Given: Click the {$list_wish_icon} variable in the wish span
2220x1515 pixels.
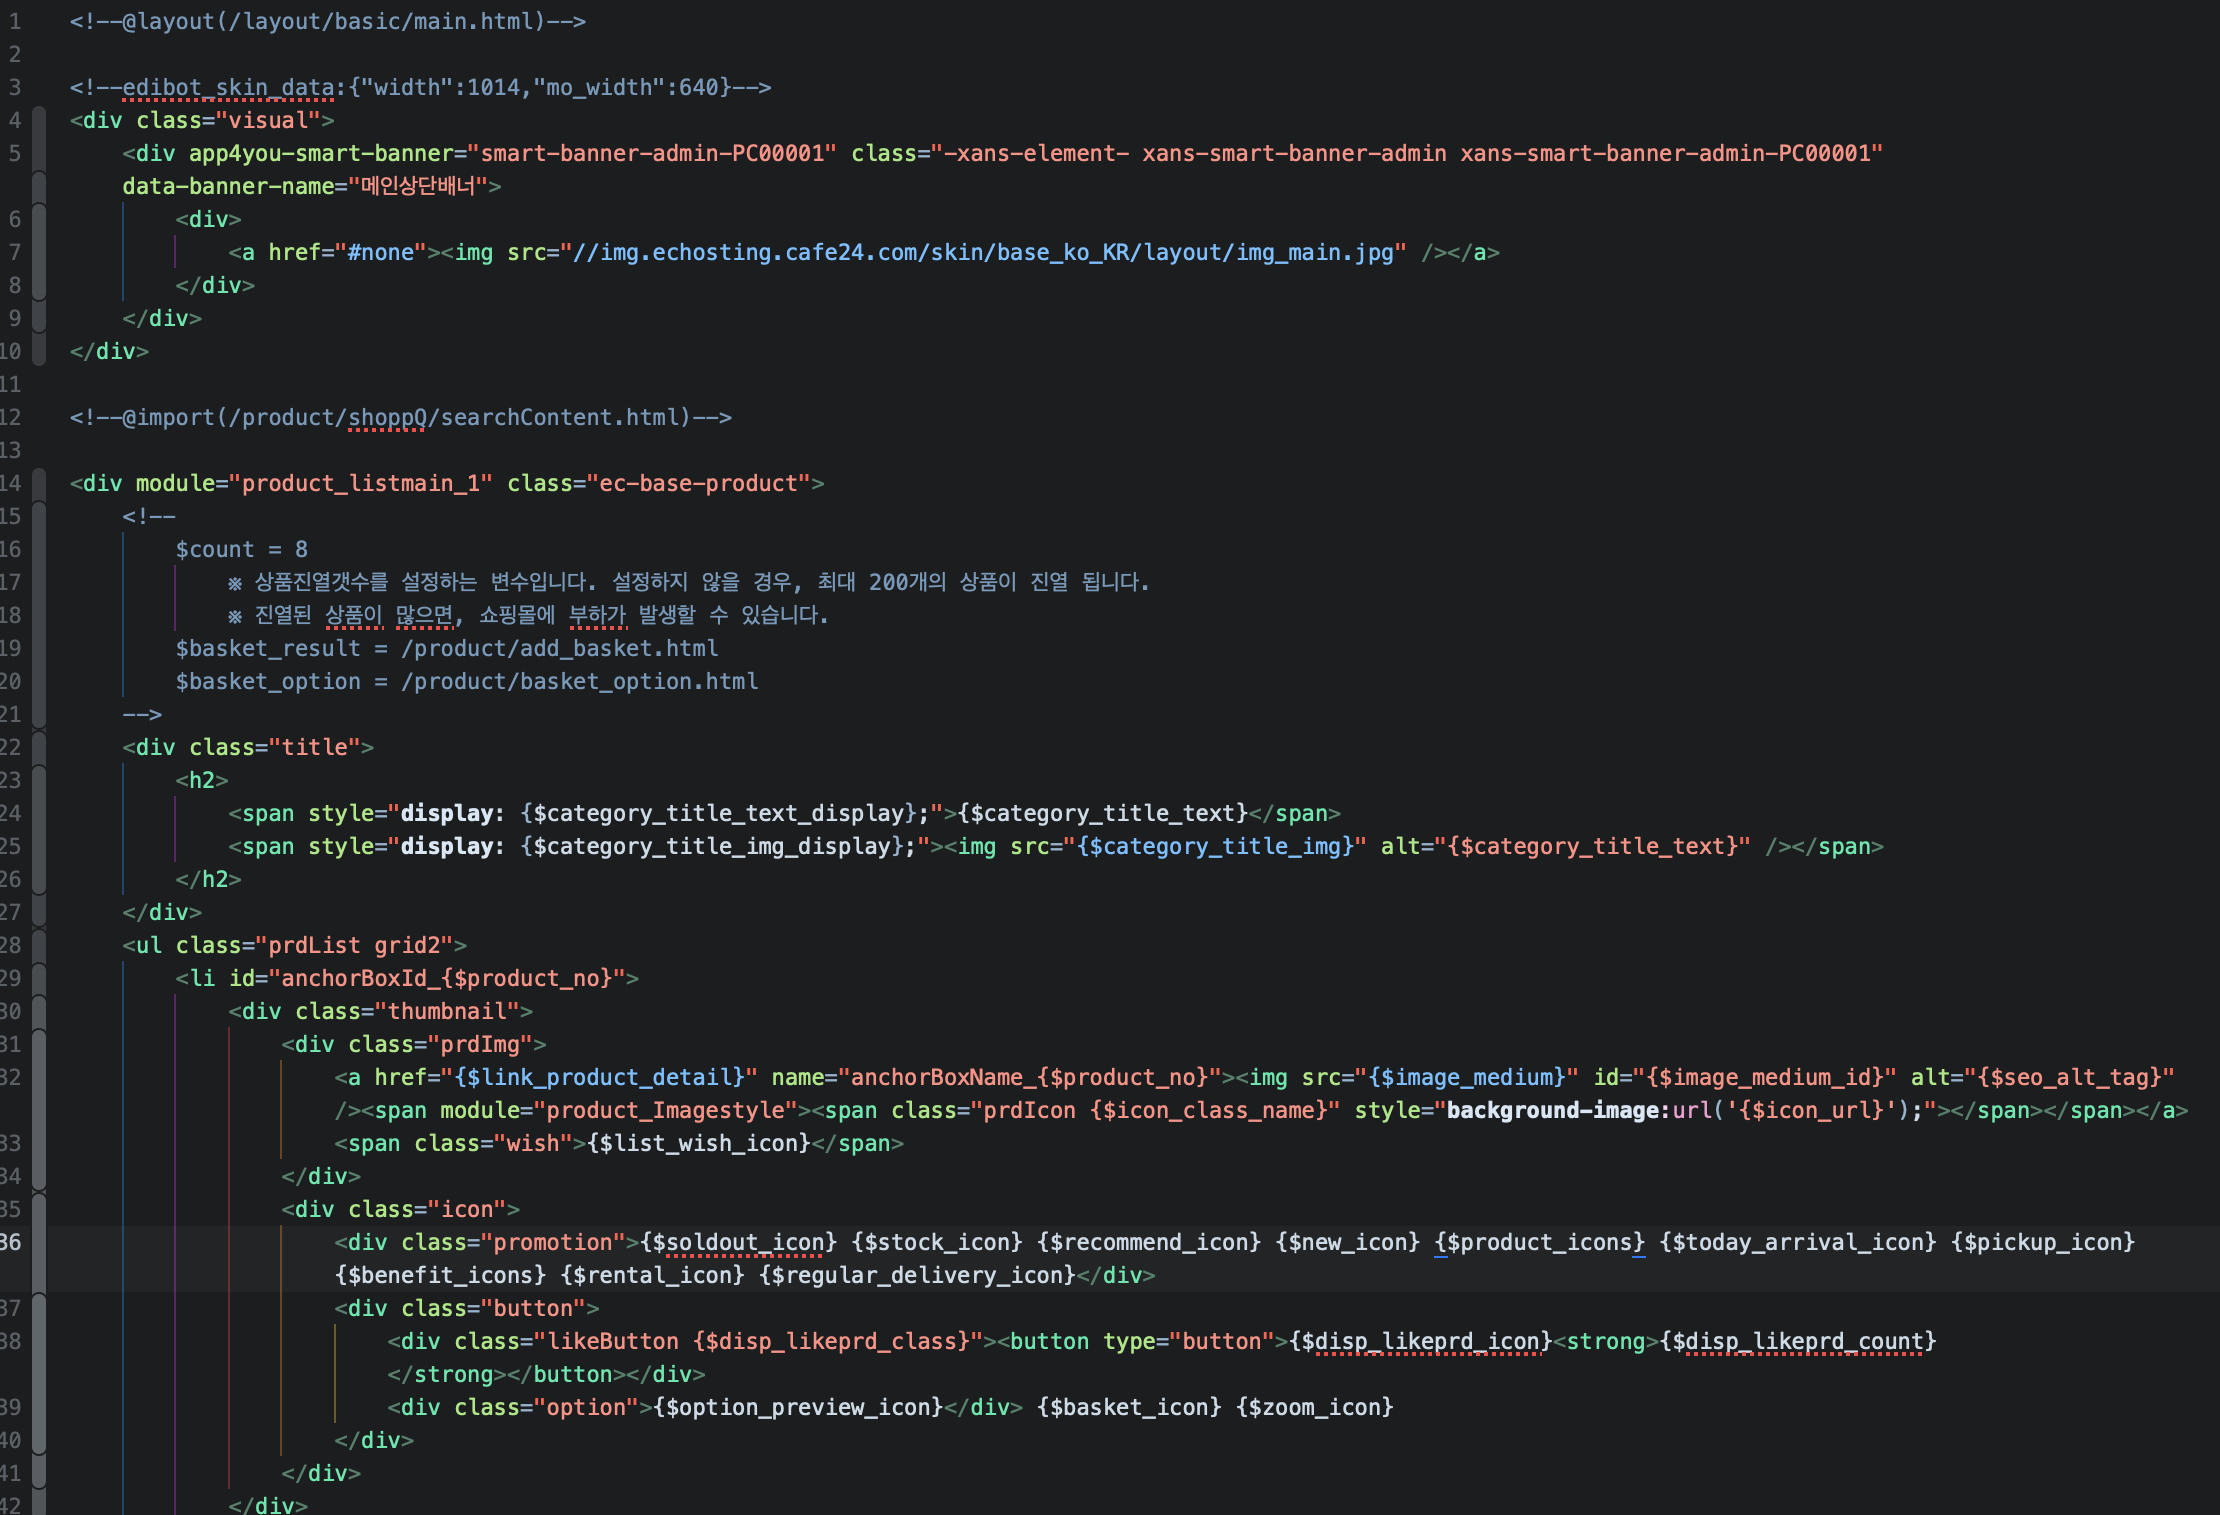Looking at the screenshot, I should [699, 1143].
